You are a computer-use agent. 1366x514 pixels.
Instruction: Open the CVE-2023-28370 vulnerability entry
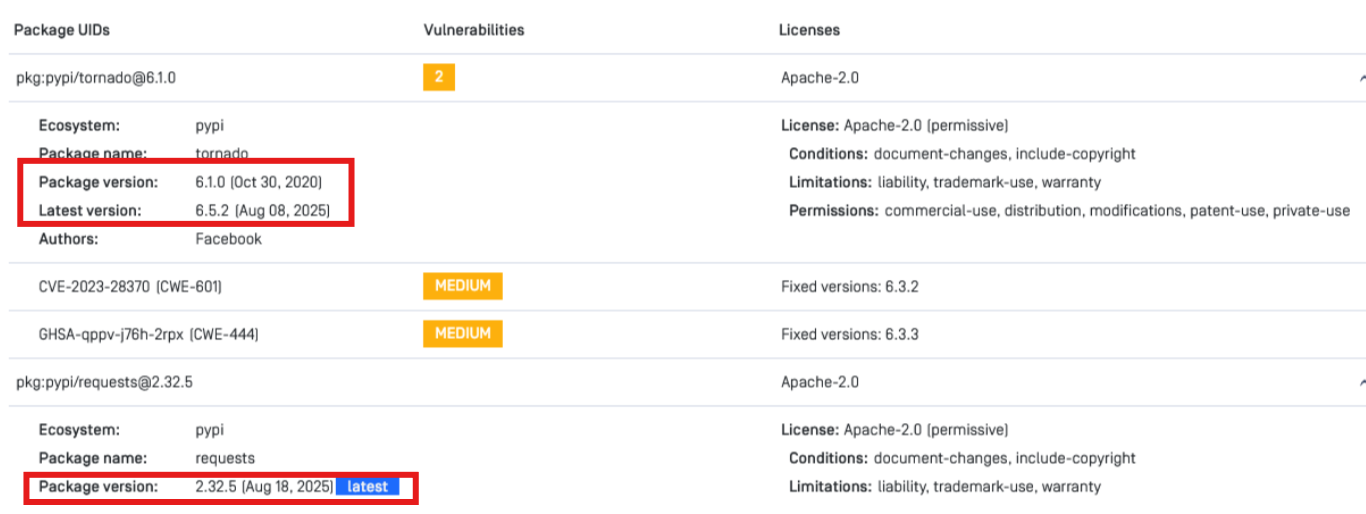[130, 287]
